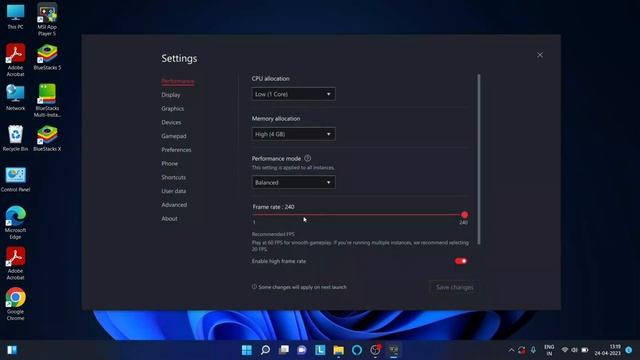Open the battery tray icon
Screen dimensions: 640x360
coord(585,350)
